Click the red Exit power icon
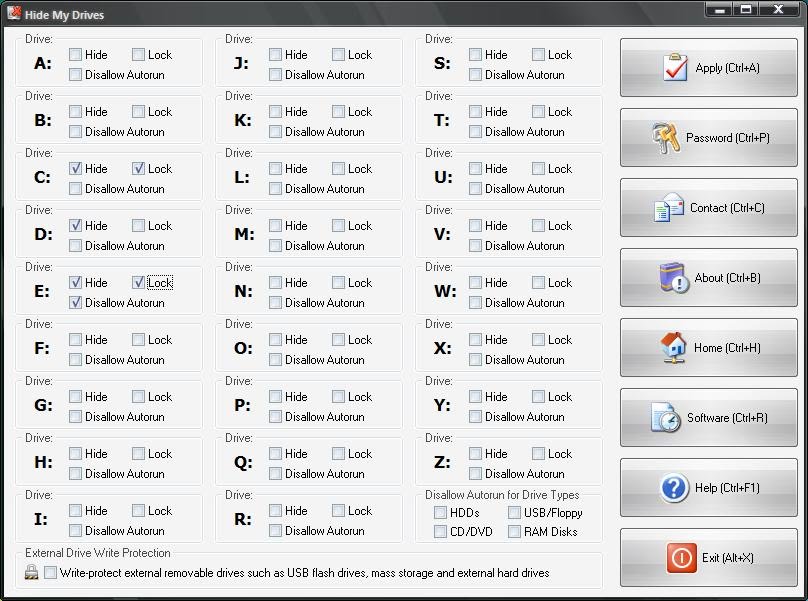 [x=681, y=558]
